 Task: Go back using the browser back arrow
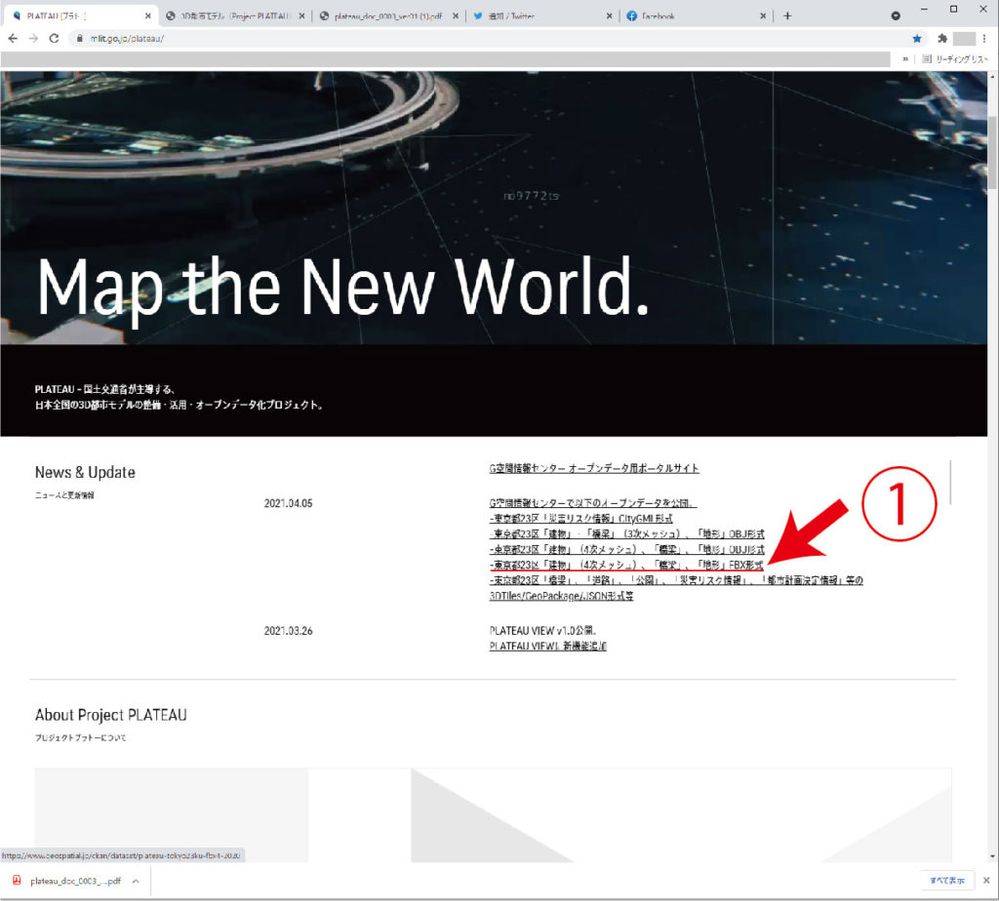(x=12, y=39)
